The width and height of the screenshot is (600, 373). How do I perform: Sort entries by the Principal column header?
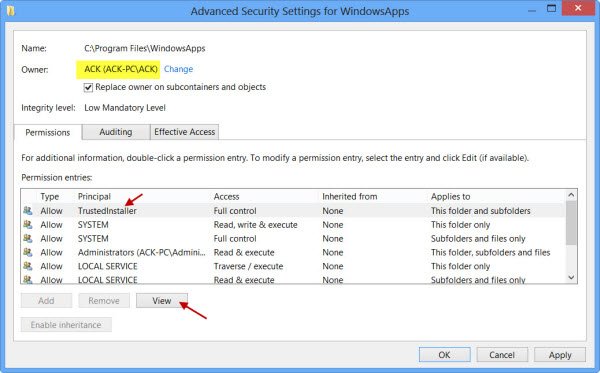click(x=95, y=197)
